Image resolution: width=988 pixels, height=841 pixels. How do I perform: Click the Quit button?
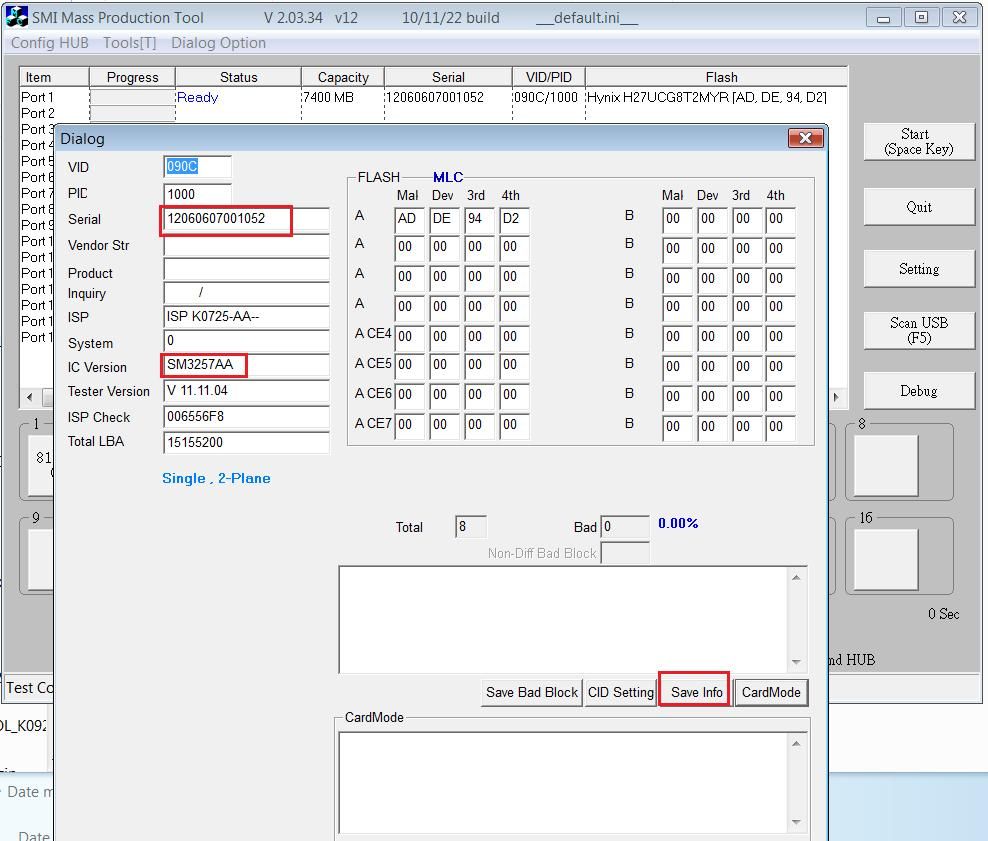919,207
